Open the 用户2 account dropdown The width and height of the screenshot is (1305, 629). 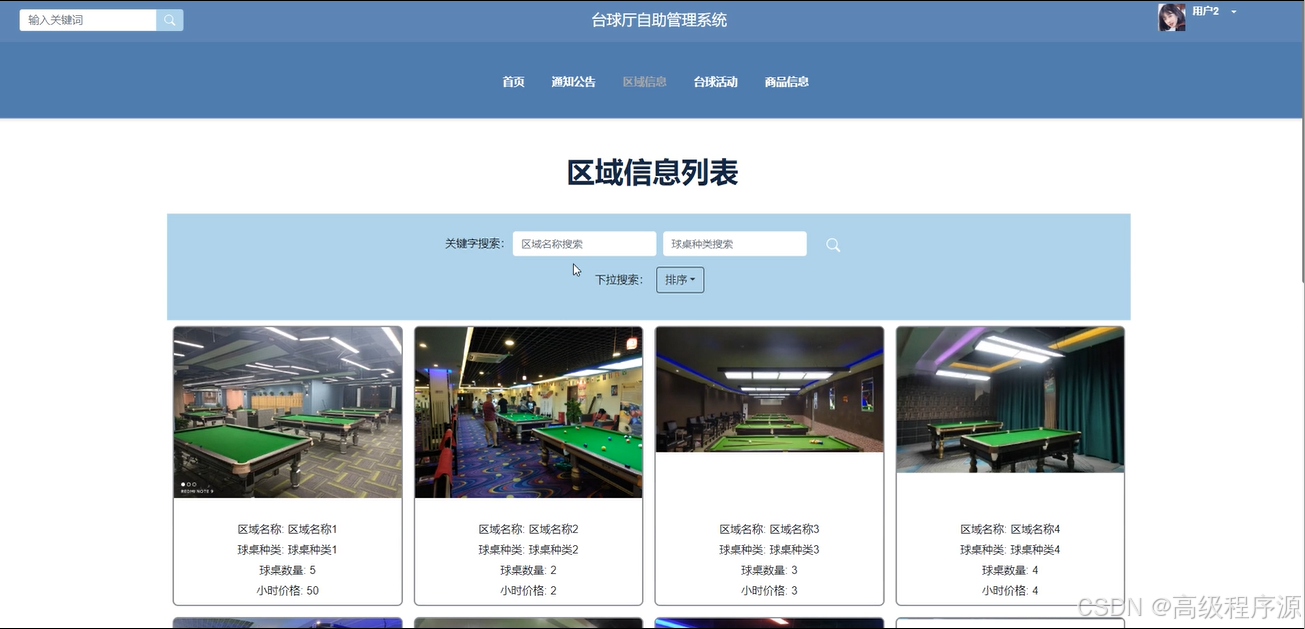point(1205,13)
